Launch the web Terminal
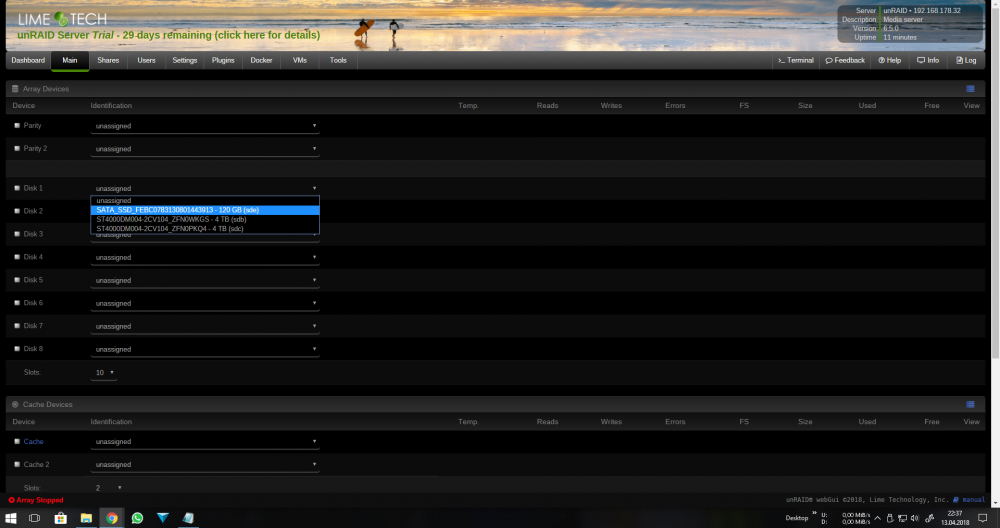1000x528 pixels. [x=795, y=61]
